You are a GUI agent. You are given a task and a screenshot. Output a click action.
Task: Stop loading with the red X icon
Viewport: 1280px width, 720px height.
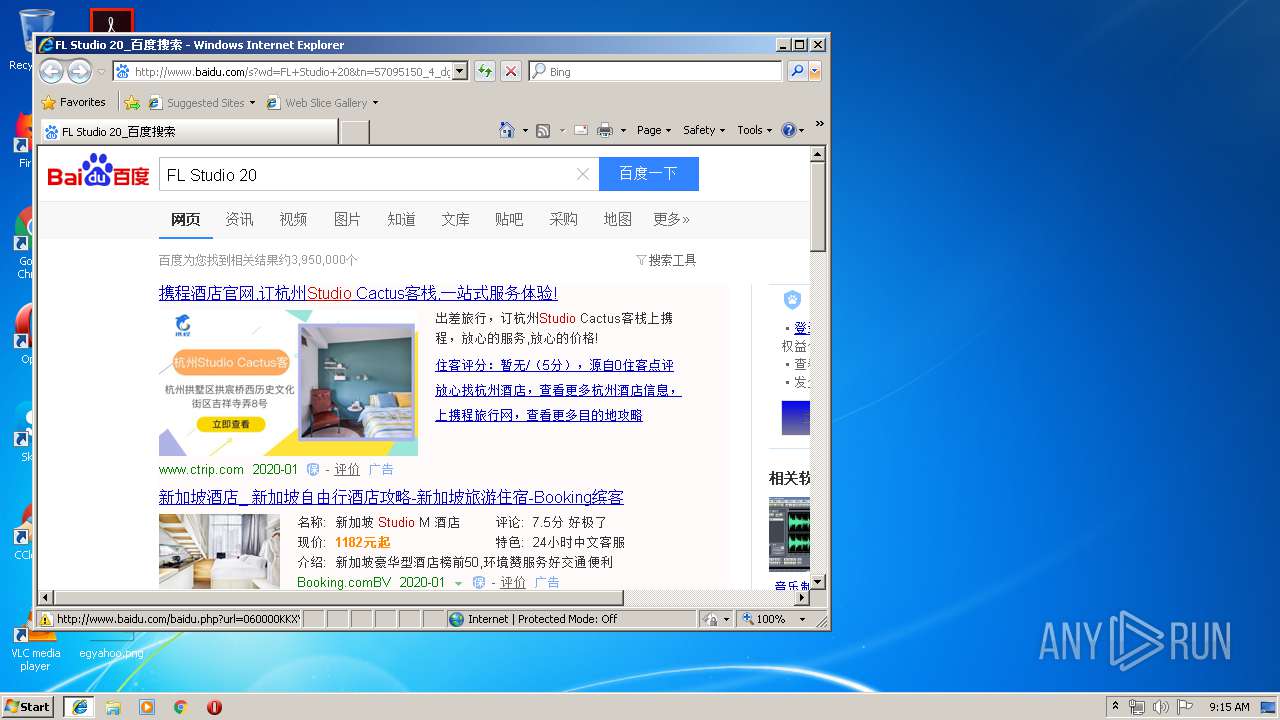(x=511, y=71)
